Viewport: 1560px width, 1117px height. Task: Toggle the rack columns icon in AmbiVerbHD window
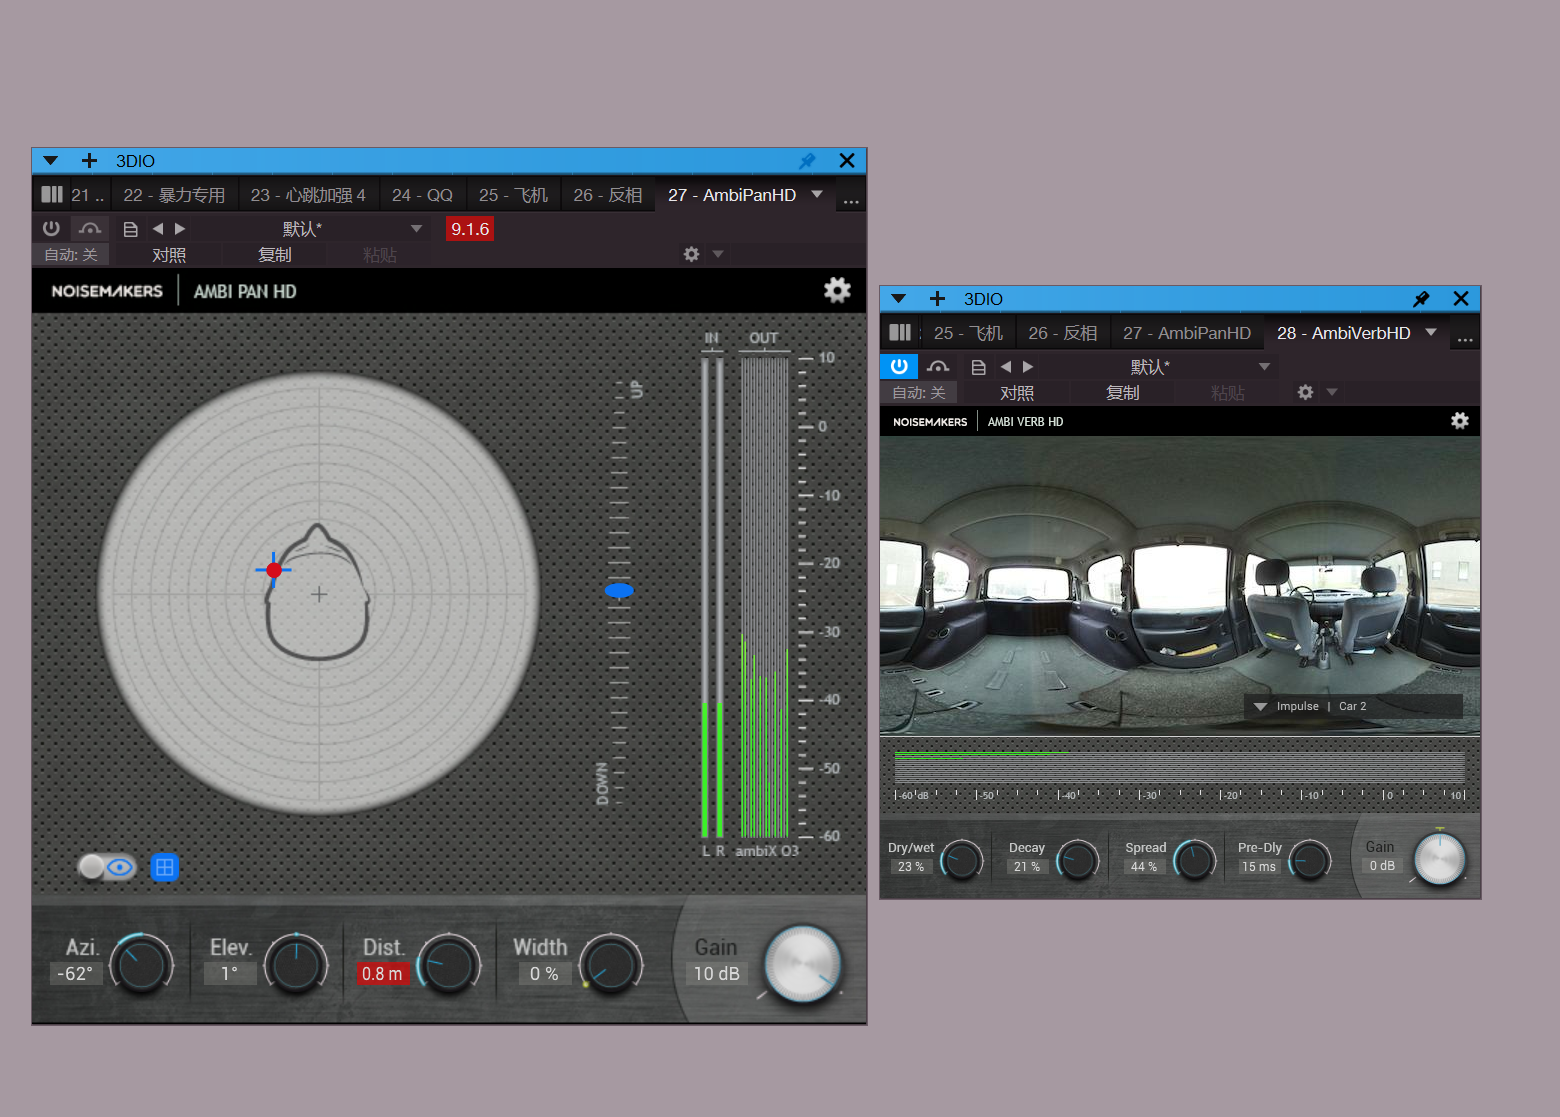coord(900,332)
